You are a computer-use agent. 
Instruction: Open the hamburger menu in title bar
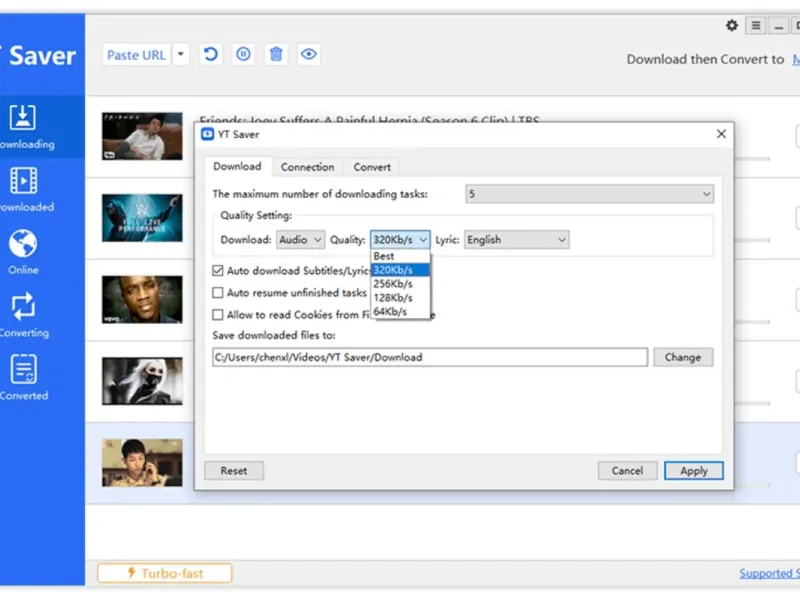click(756, 26)
